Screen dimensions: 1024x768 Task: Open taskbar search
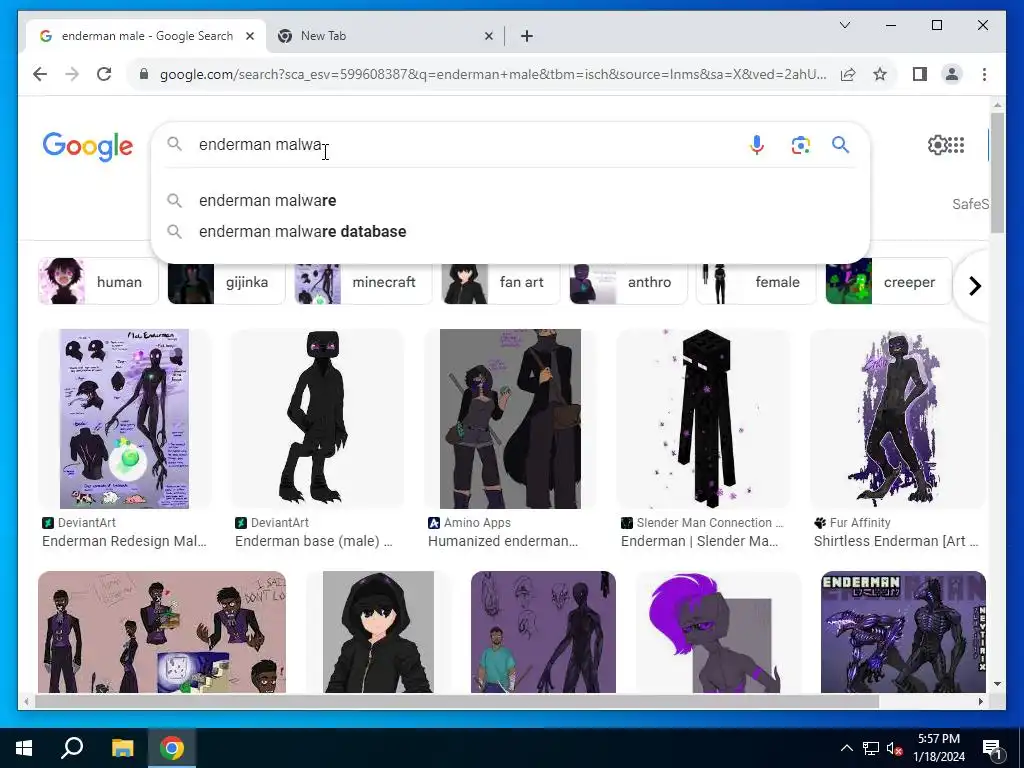[72, 748]
